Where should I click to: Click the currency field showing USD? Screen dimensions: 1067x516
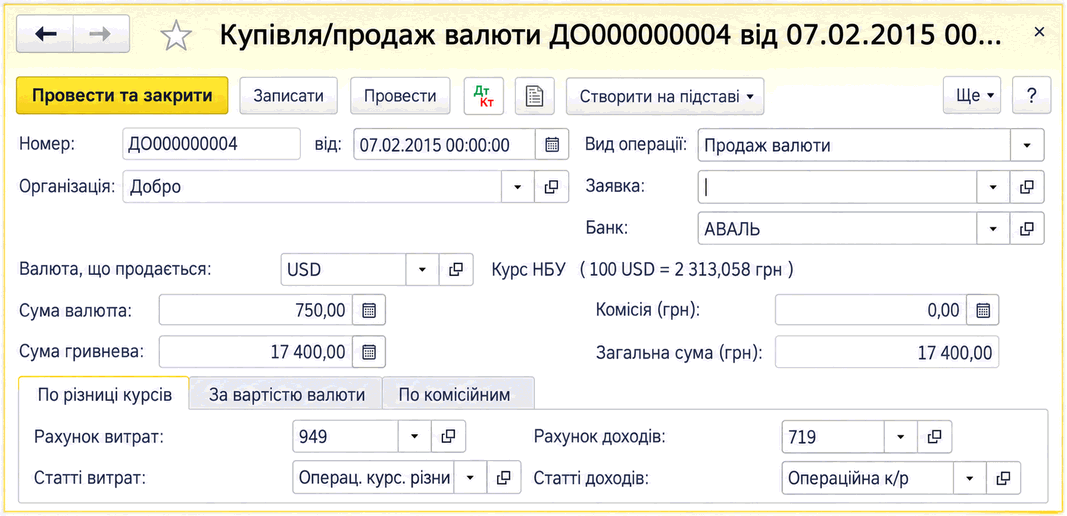tap(344, 270)
